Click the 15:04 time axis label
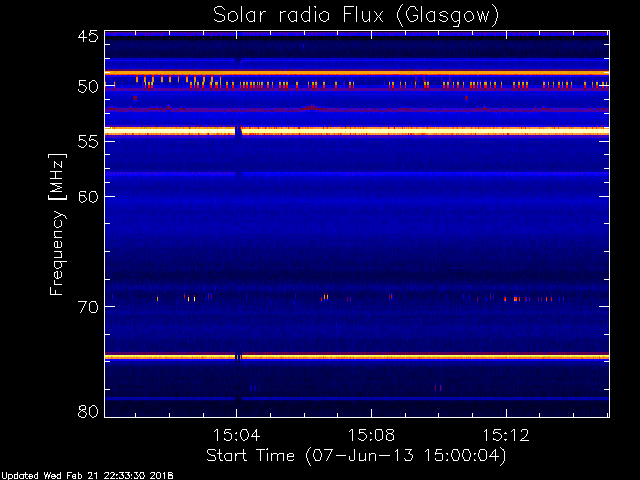 pos(236,435)
